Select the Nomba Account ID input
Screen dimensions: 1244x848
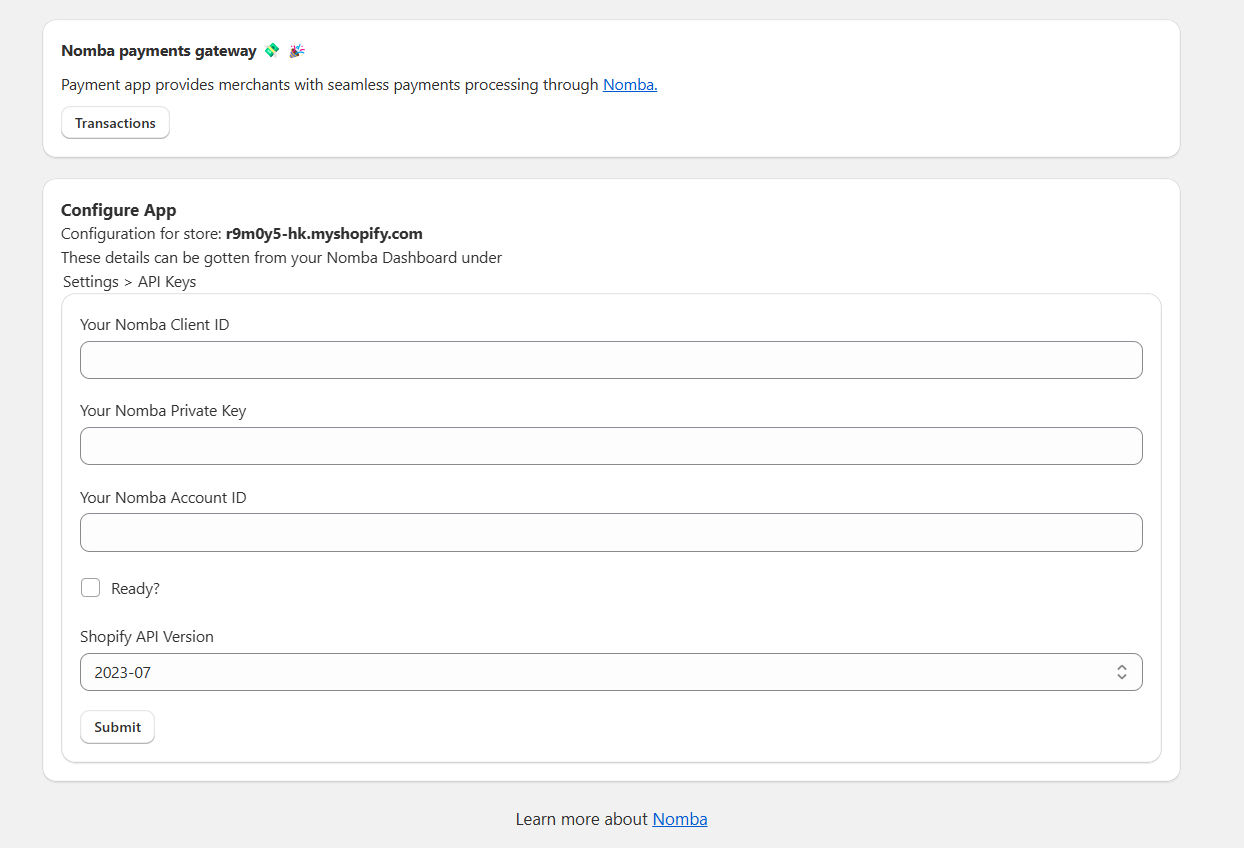[x=611, y=532]
